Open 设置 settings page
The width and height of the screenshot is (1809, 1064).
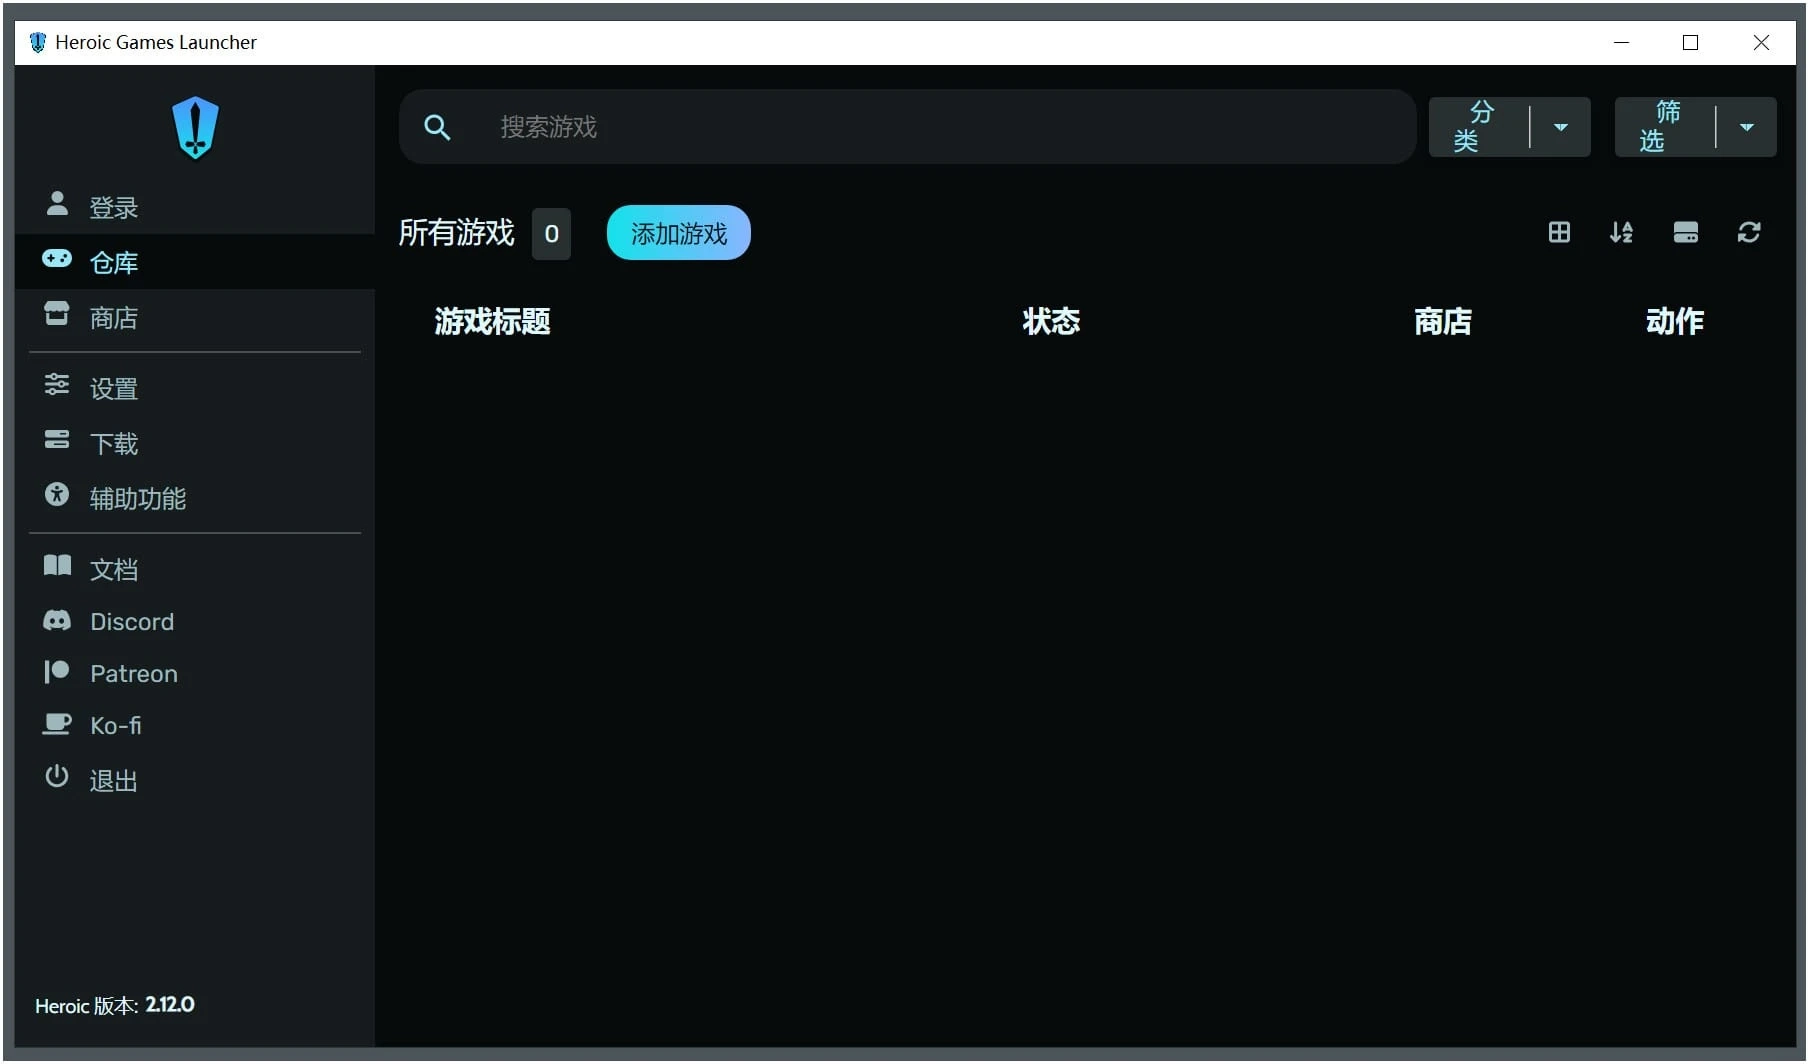pyautogui.click(x=113, y=388)
